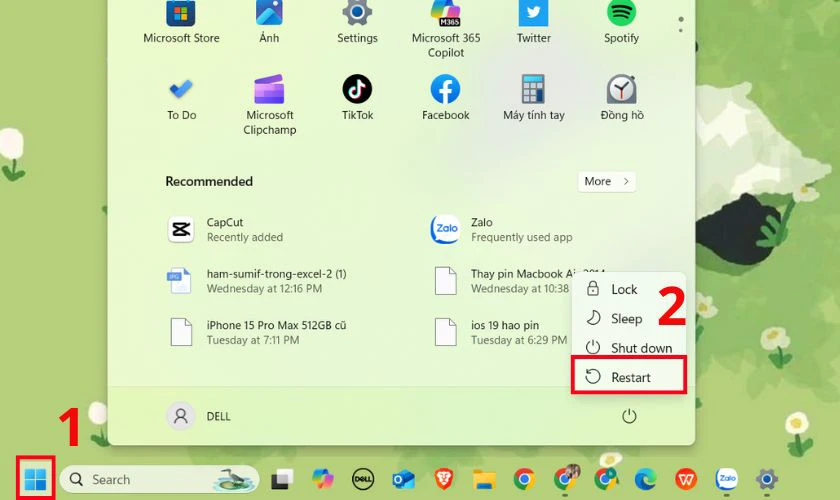Launch Microsoft 365 Copilot
This screenshot has height=500, width=840.
tap(446, 29)
